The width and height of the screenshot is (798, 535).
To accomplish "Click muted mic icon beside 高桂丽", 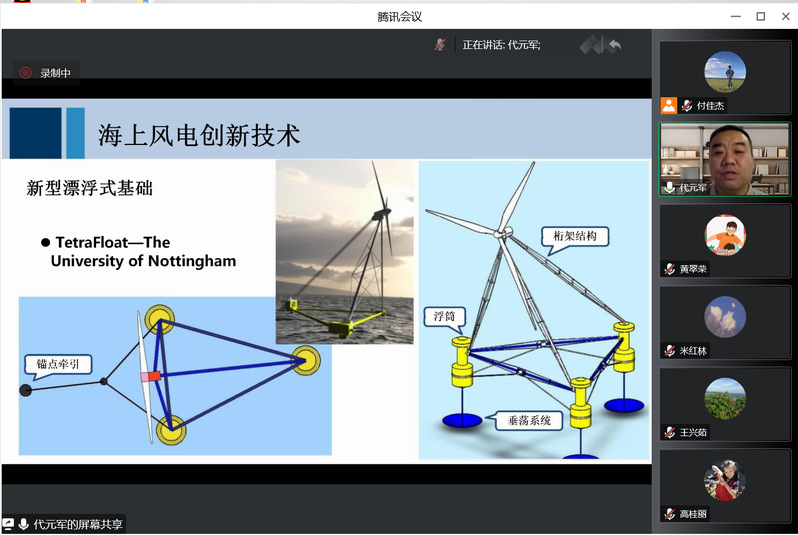I will tap(669, 514).
